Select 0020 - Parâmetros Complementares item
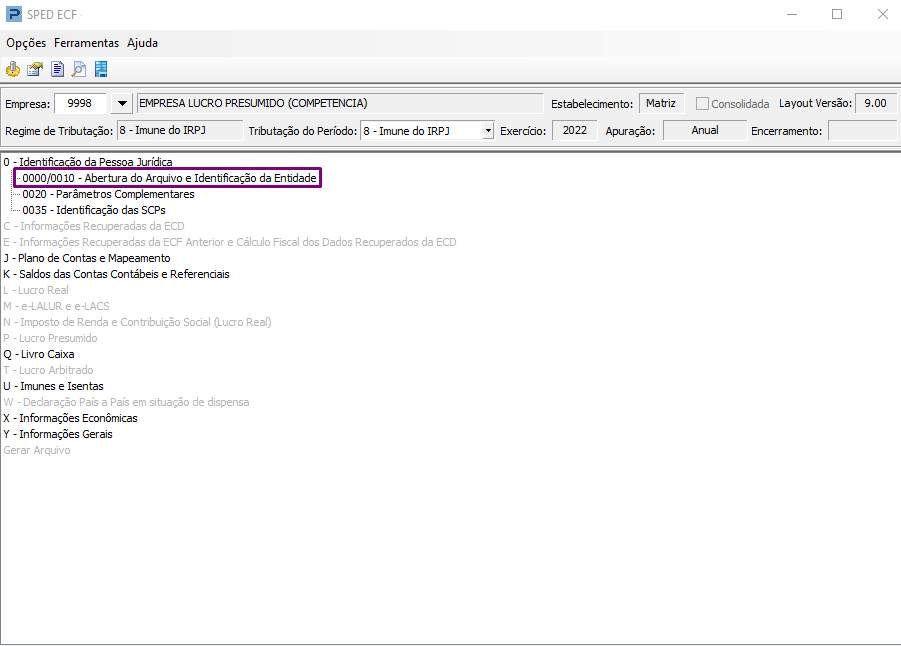 point(109,194)
